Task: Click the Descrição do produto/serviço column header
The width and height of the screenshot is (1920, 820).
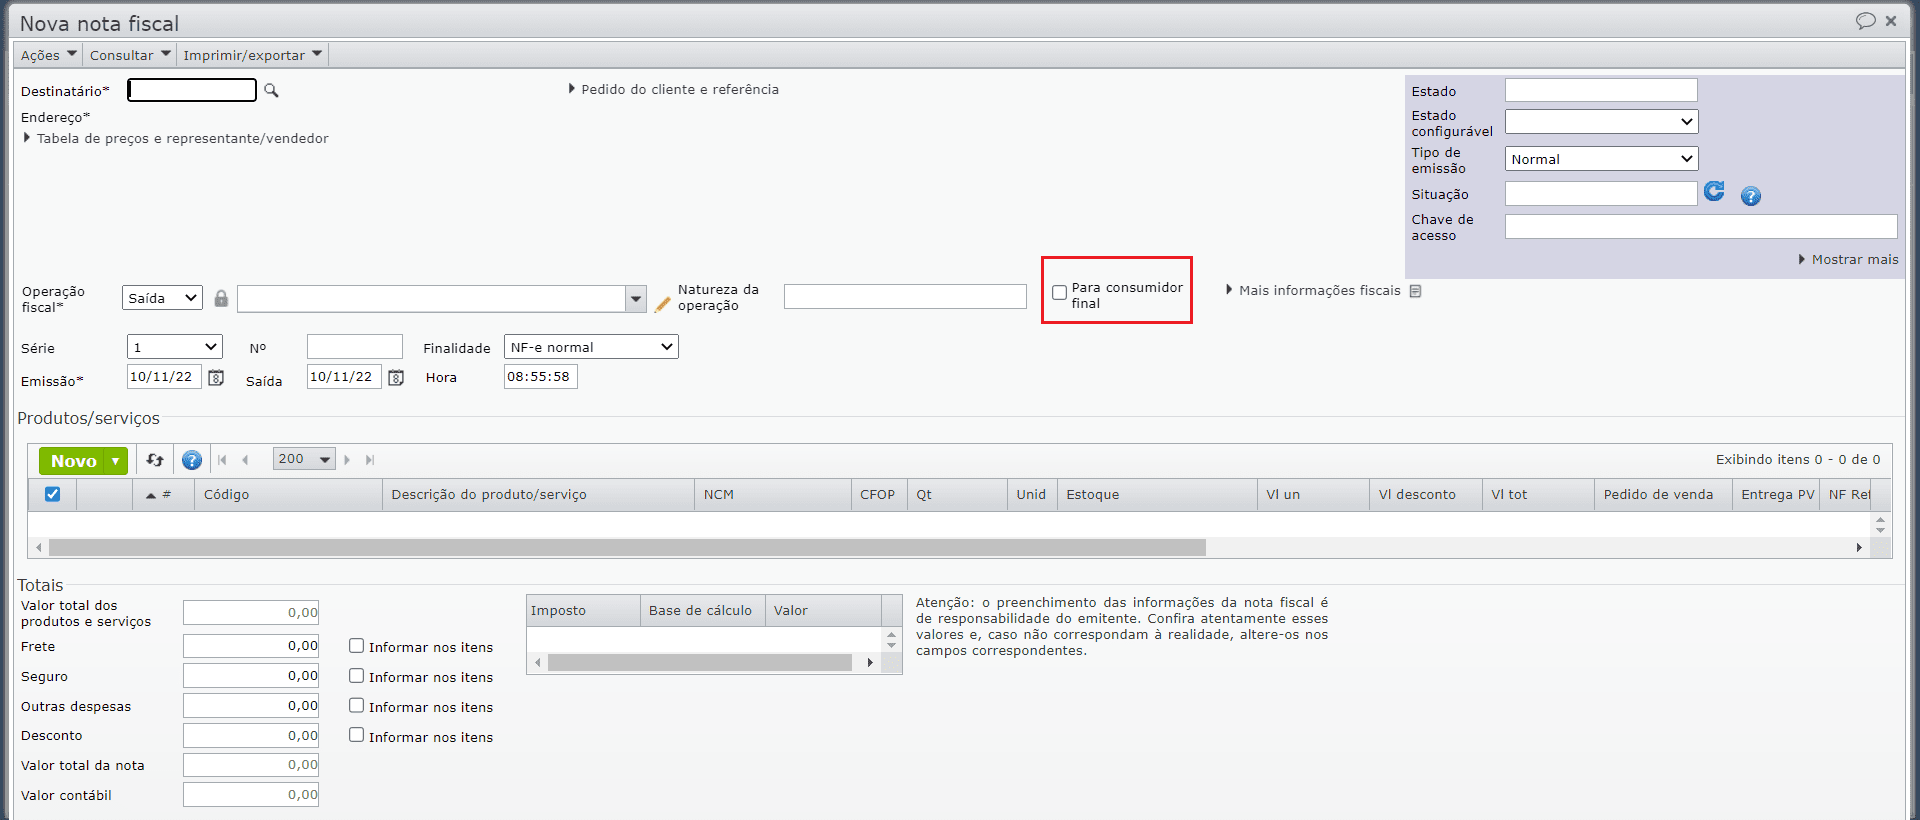Action: pos(539,495)
